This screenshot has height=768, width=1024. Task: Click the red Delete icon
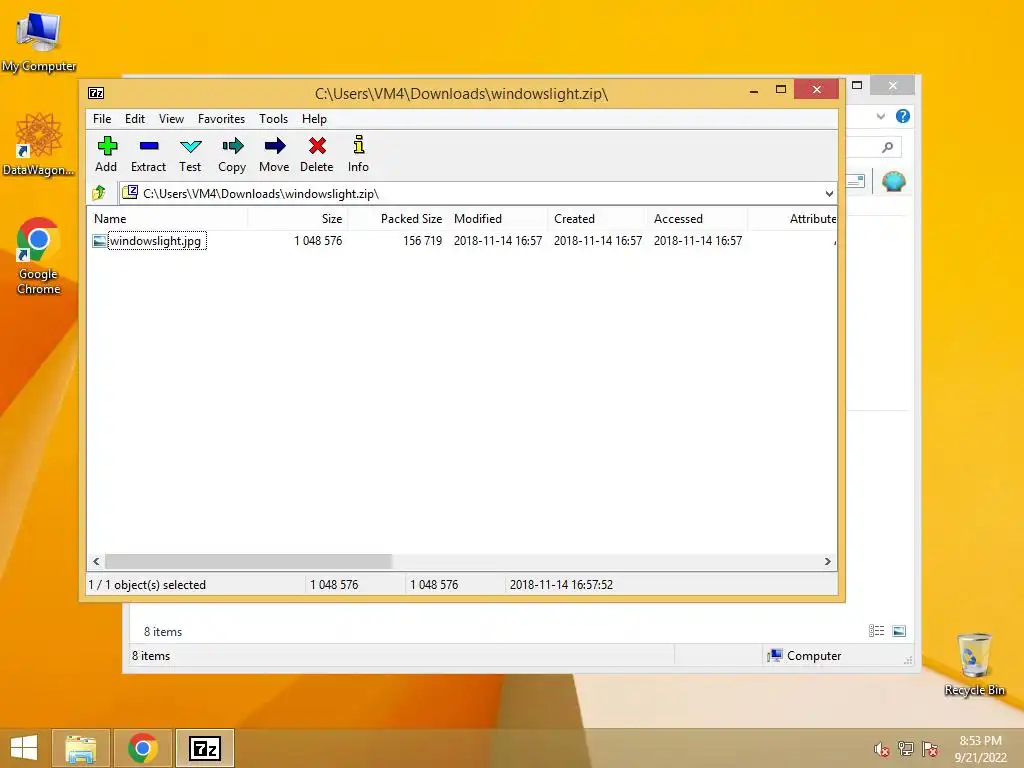click(x=317, y=146)
